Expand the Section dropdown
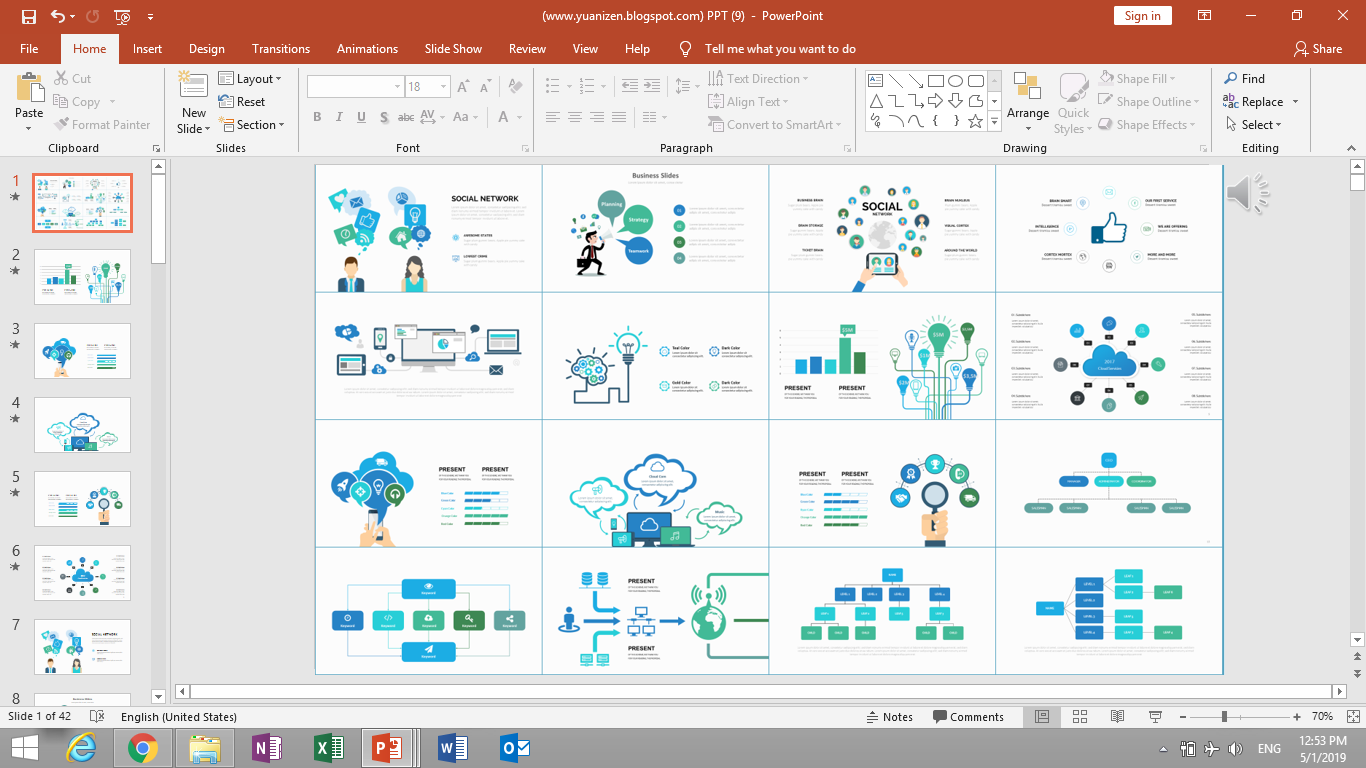 [252, 125]
